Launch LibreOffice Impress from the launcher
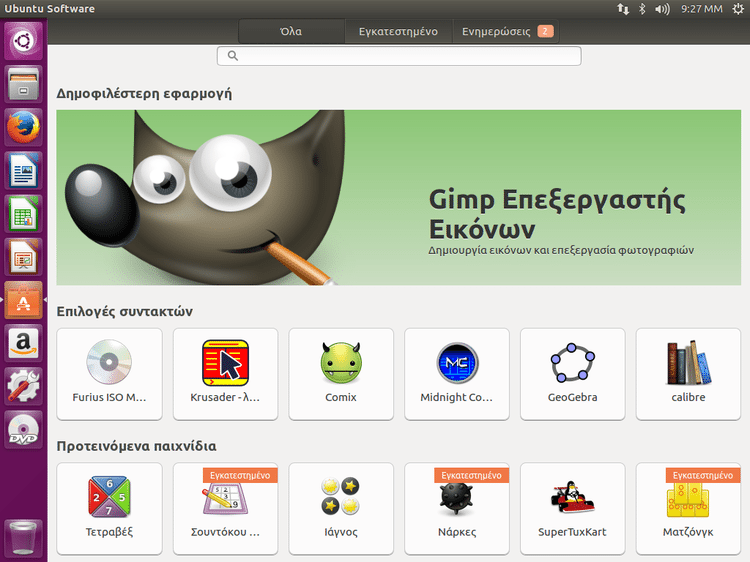750x562 pixels. pos(23,256)
